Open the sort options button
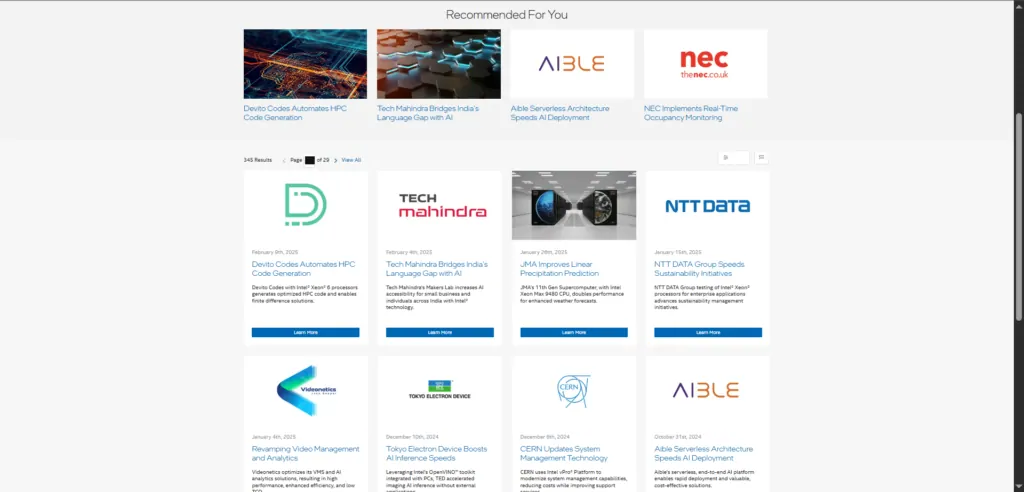 733,157
